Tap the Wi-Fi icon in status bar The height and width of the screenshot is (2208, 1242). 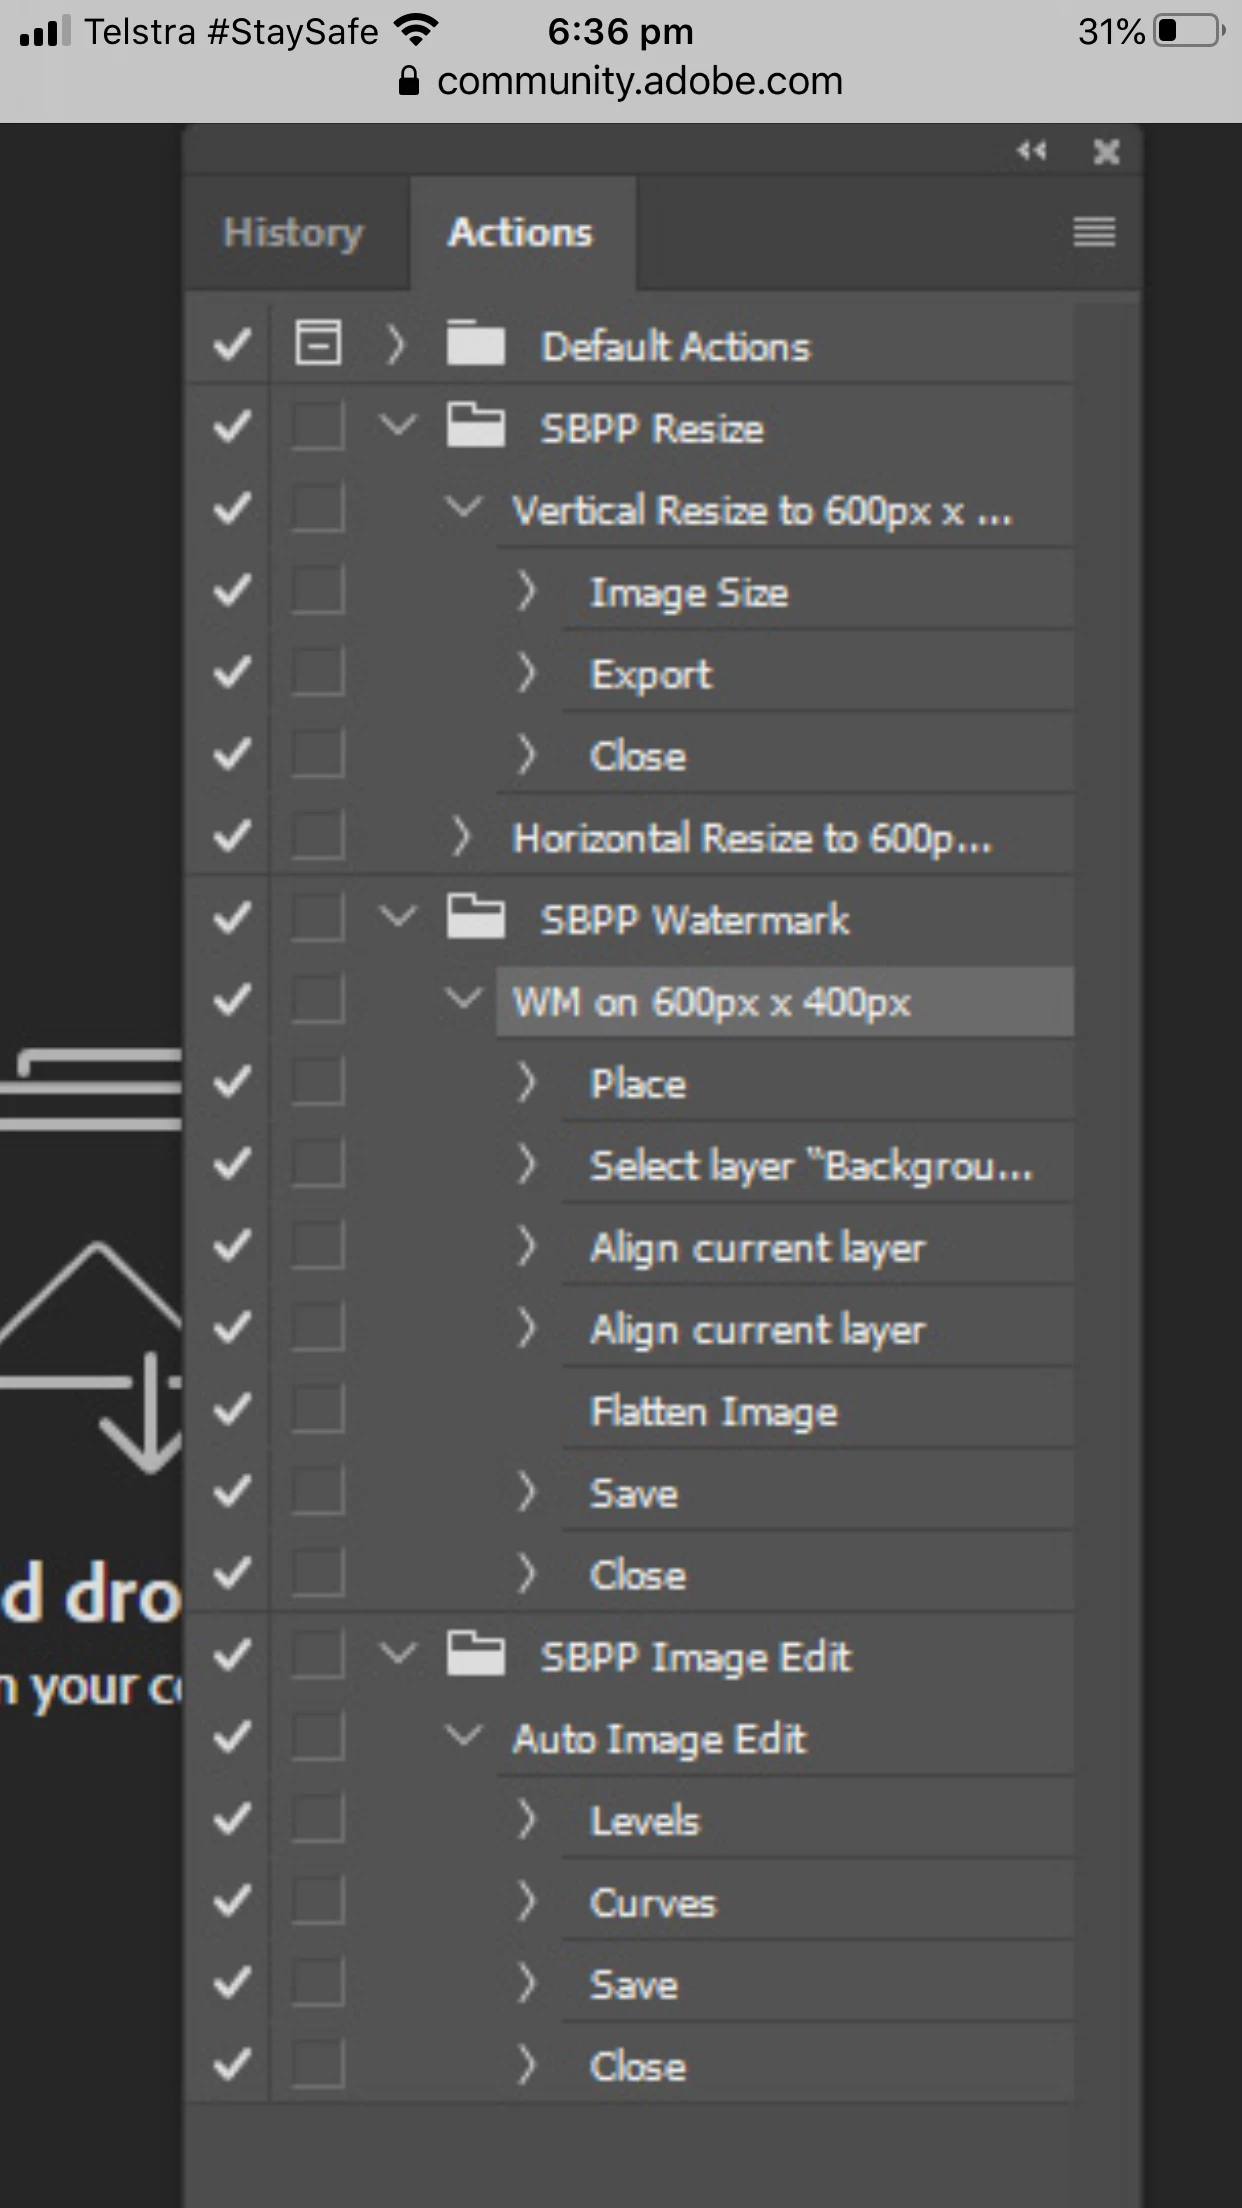point(415,30)
